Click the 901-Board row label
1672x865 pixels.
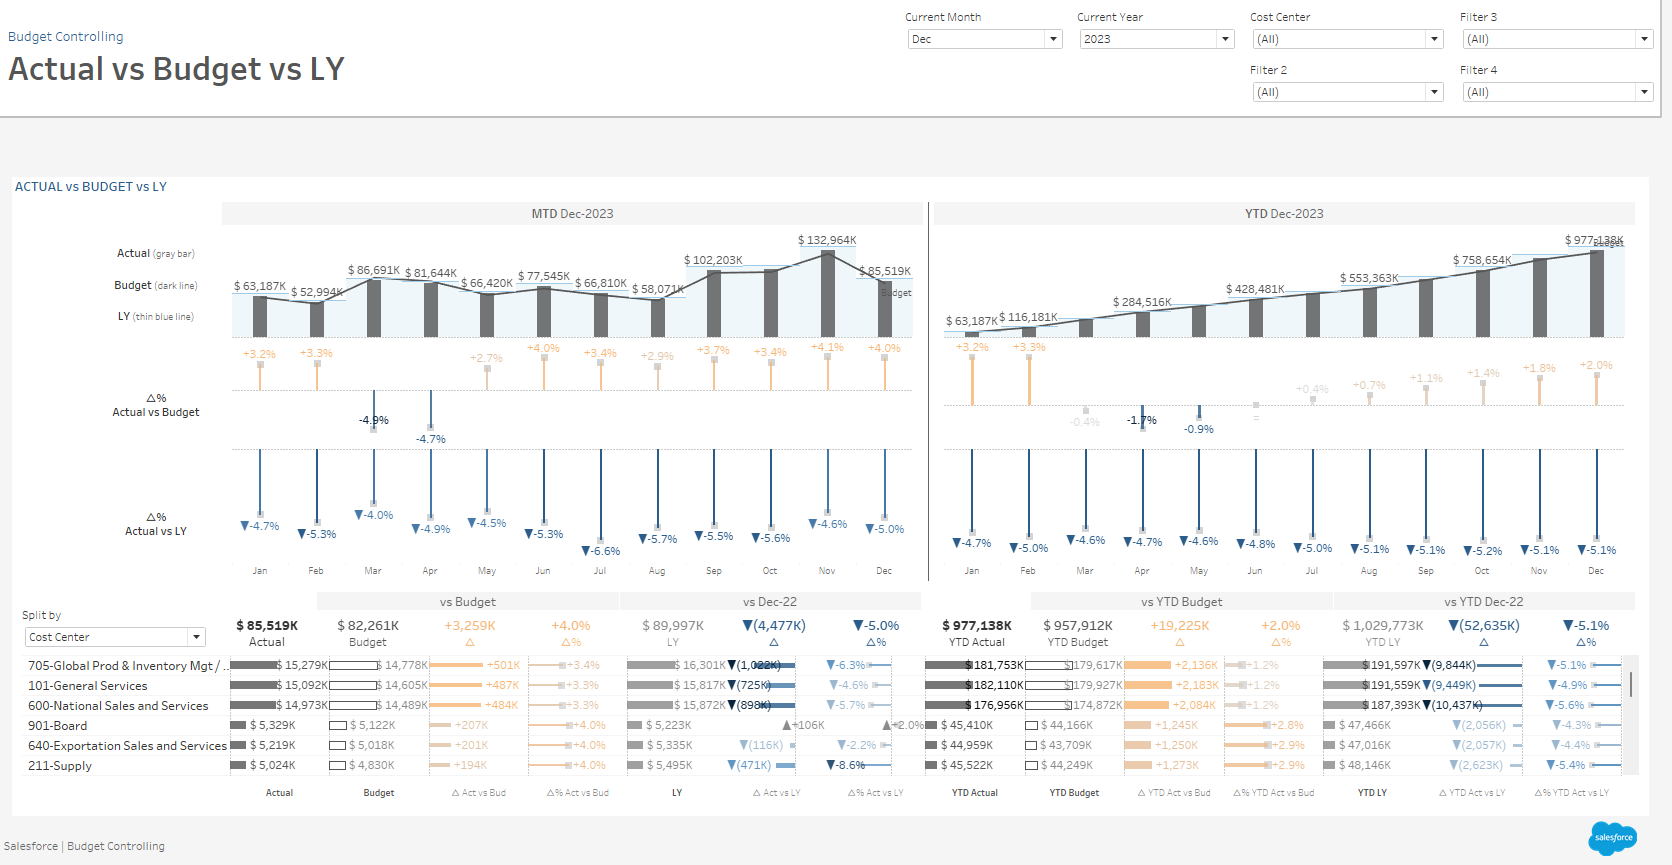58,726
